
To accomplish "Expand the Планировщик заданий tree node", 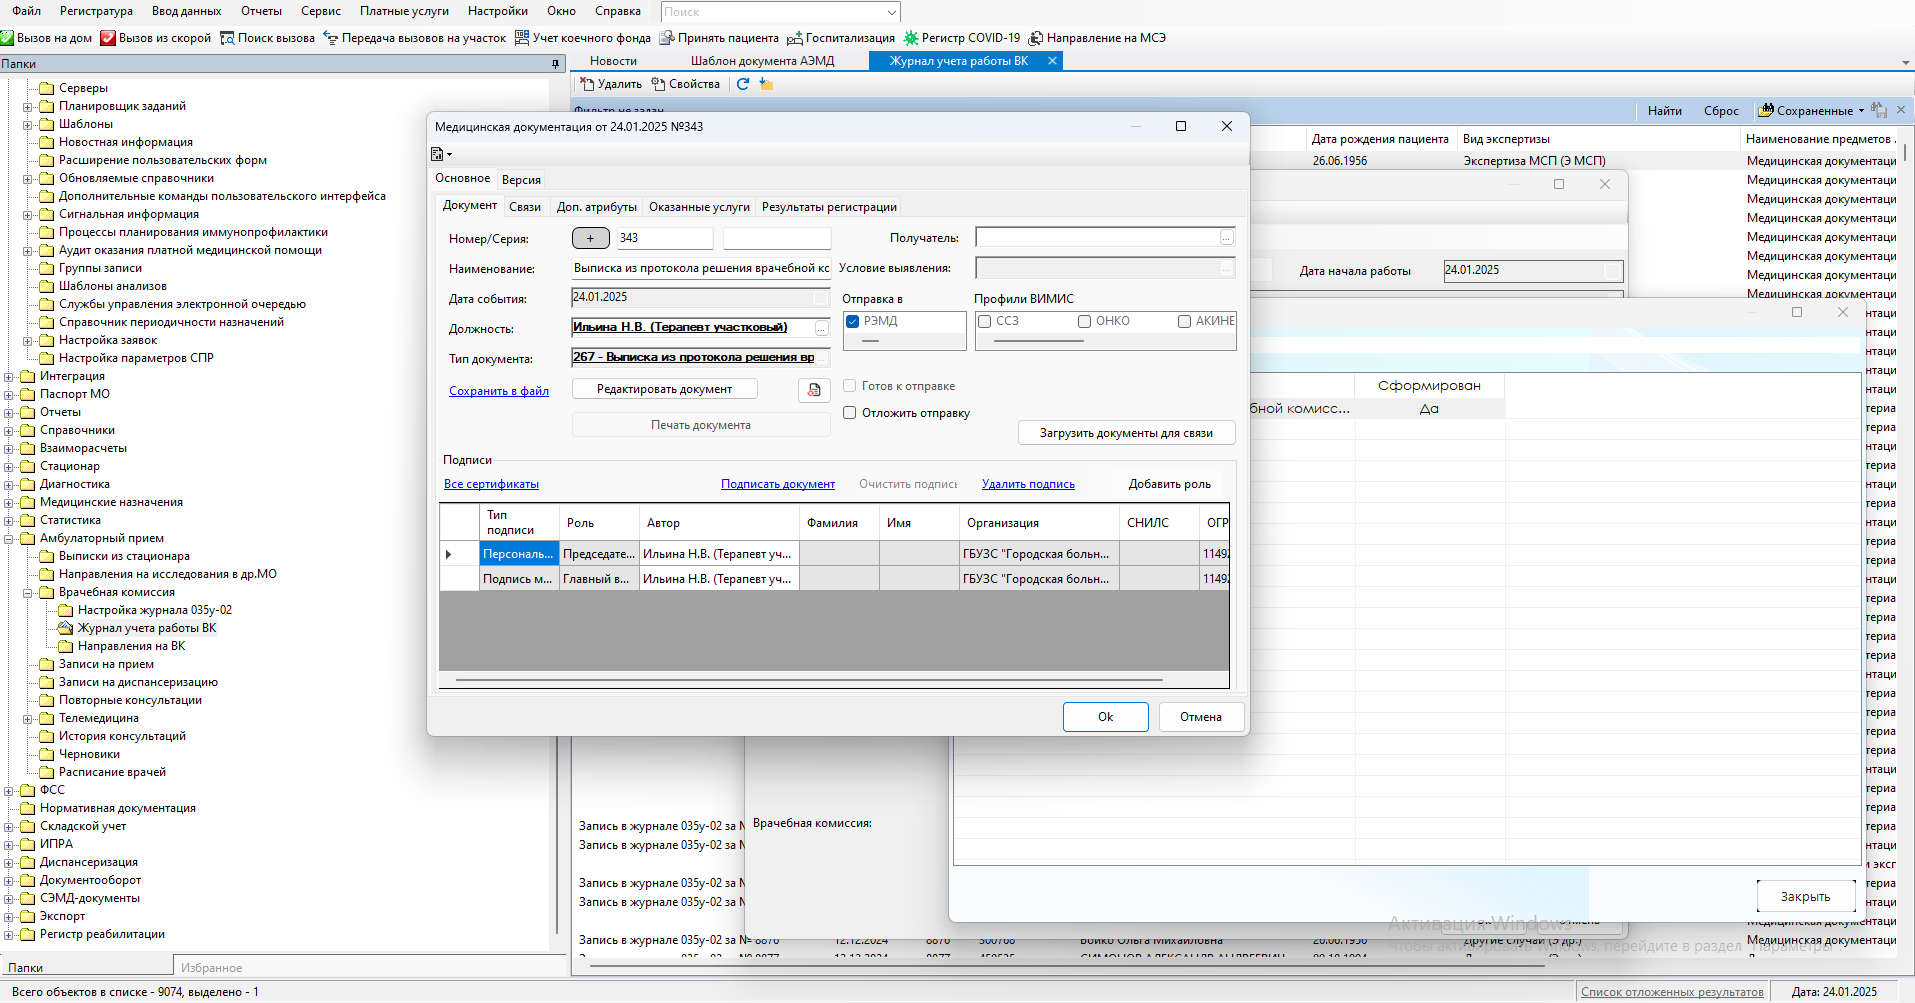I will click(28, 106).
